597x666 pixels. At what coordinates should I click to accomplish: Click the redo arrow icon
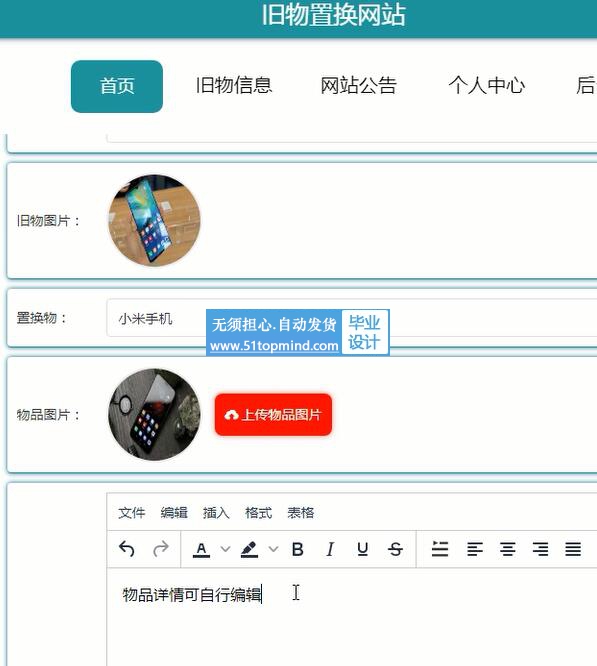[x=161, y=549]
